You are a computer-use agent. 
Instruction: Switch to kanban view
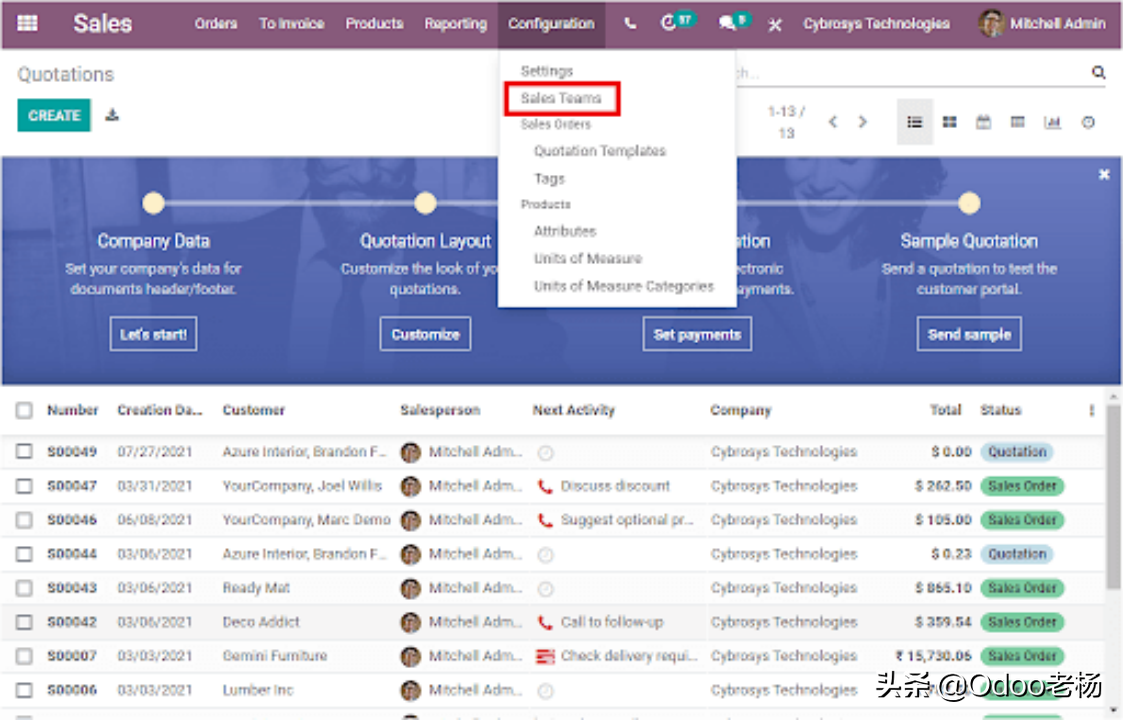(x=949, y=123)
